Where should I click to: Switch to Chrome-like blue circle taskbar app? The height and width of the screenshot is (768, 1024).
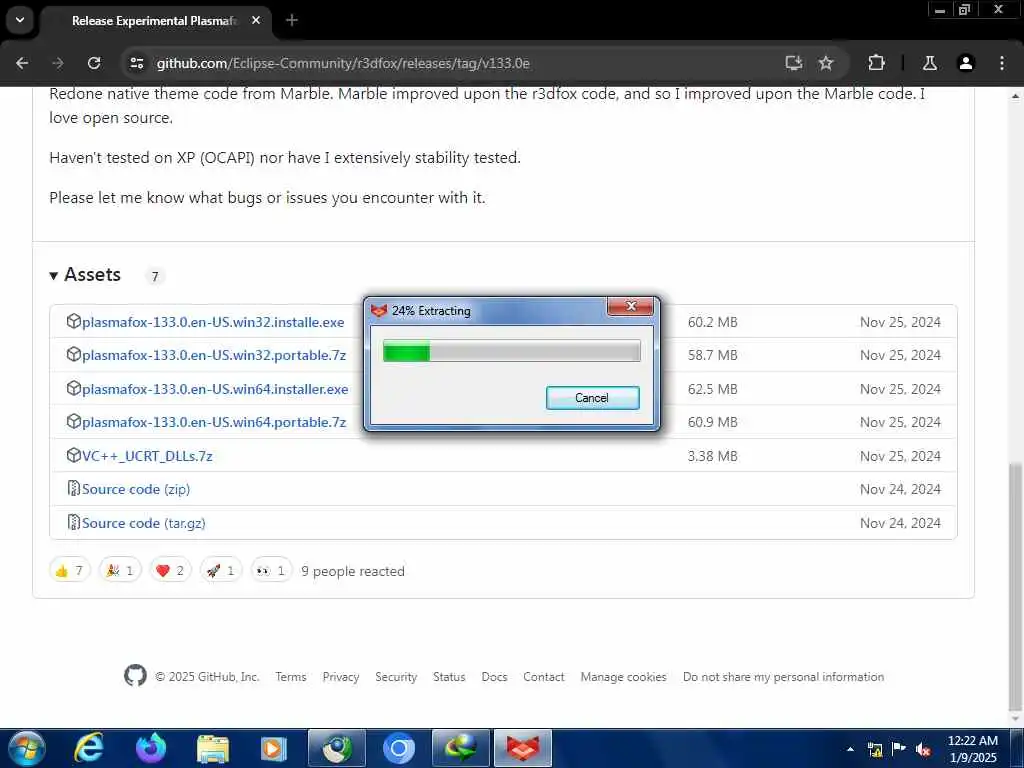[x=399, y=748]
